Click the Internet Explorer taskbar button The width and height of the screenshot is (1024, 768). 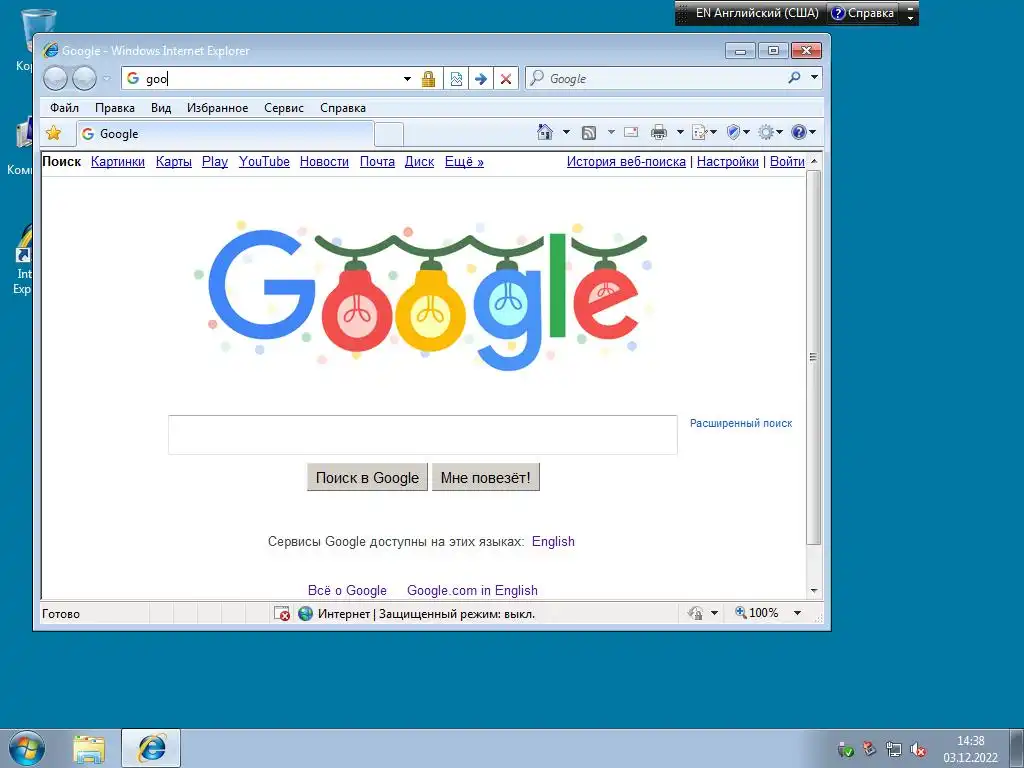152,748
